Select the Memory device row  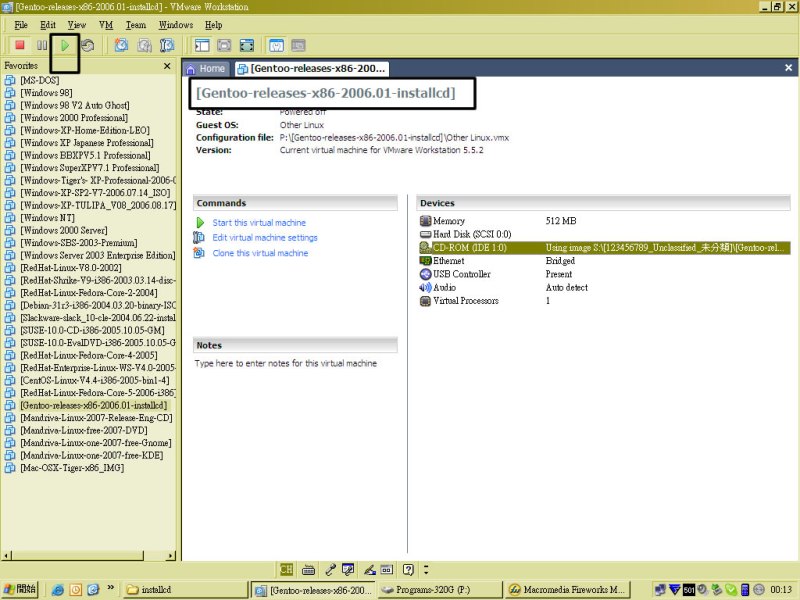coord(604,221)
